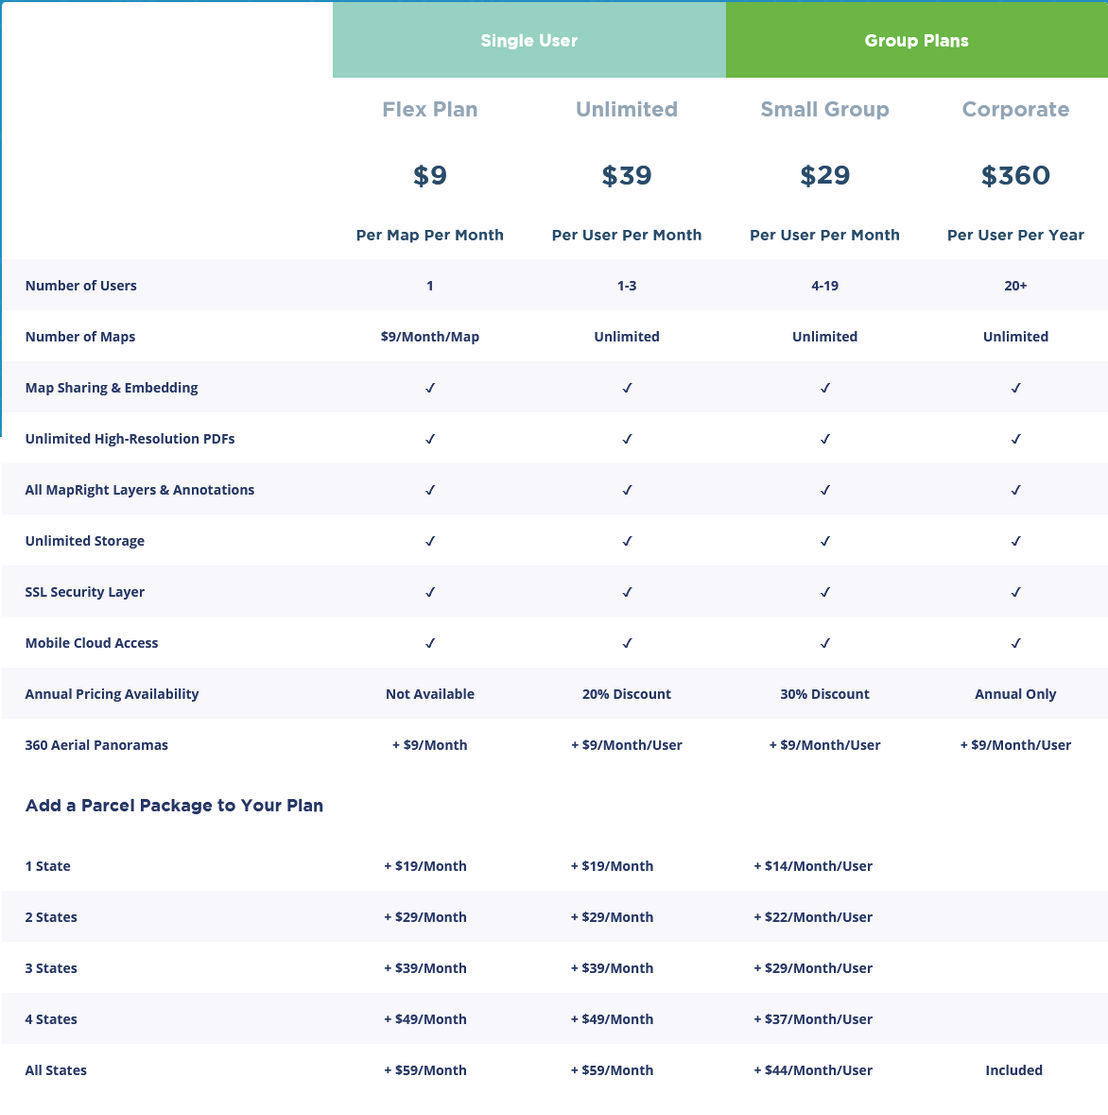Click 'Add a Parcel Package to Your Plan' heading
Viewport: 1108px width, 1115px height.
click(174, 806)
